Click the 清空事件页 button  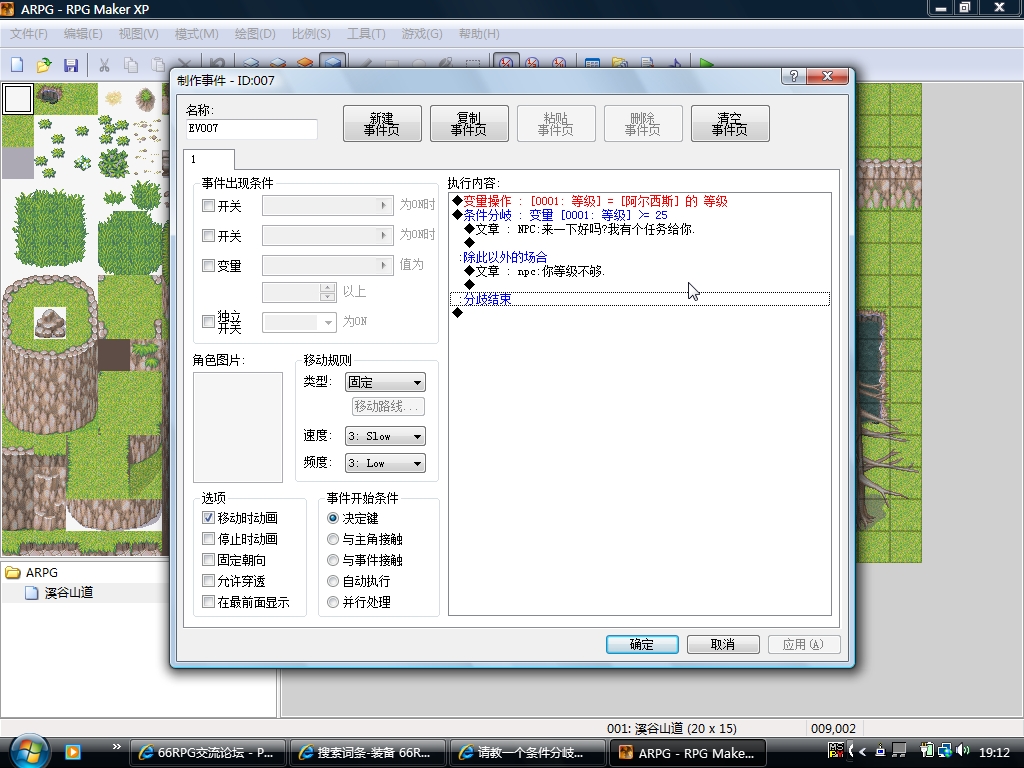[730, 123]
